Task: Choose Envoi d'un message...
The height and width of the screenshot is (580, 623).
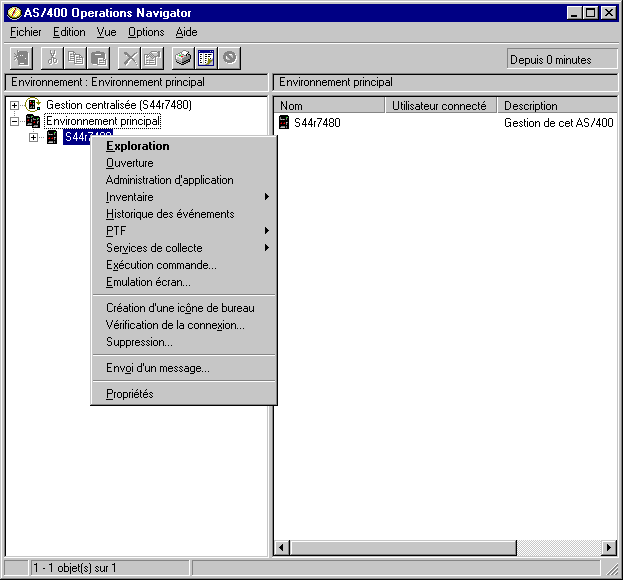Action: point(184,368)
